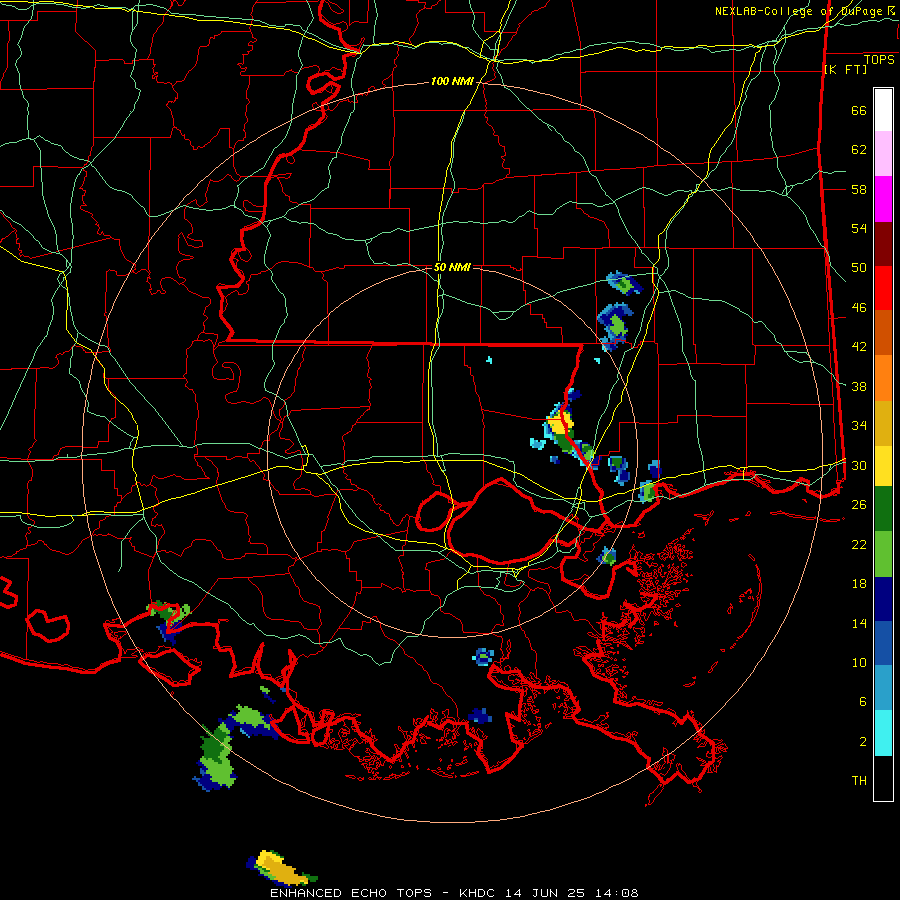This screenshot has width=900, height=900.
Task: Click the cyan legend swatch
Action: click(883, 733)
